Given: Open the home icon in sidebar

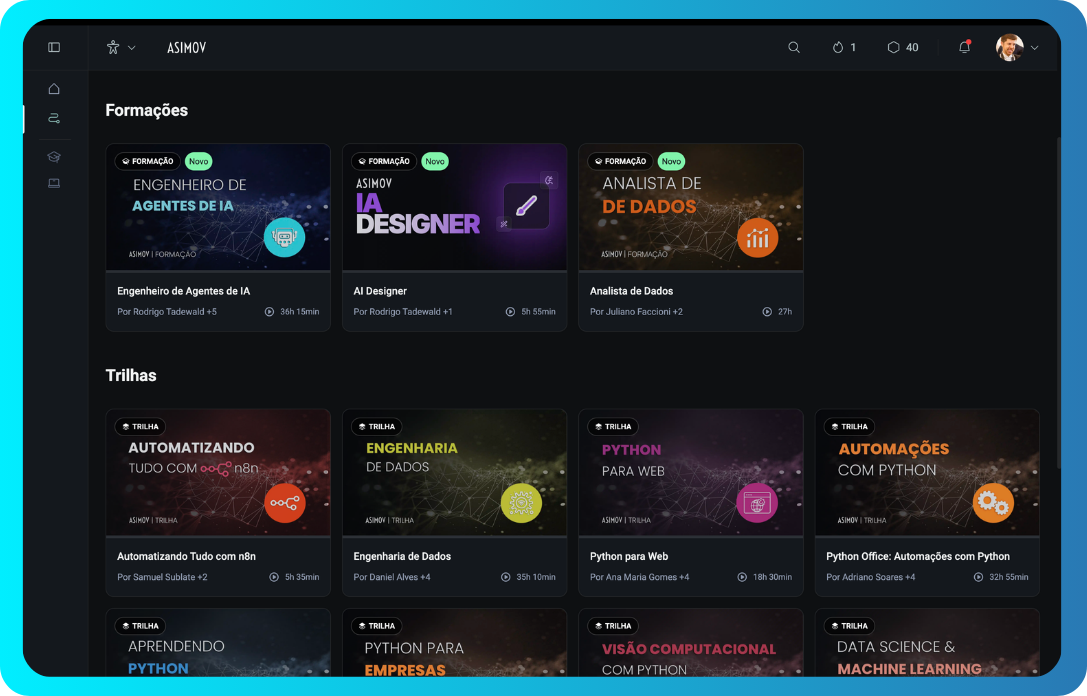Looking at the screenshot, I should pos(54,89).
